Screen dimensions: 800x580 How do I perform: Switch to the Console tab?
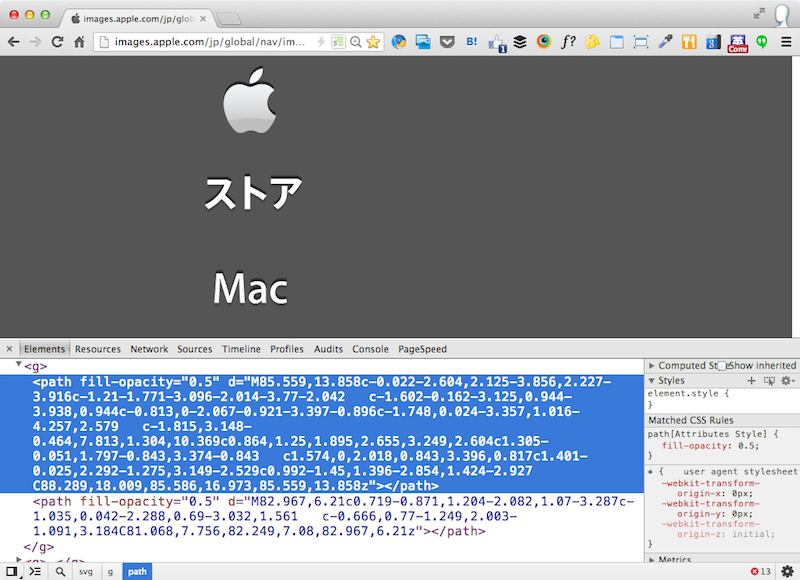370,349
